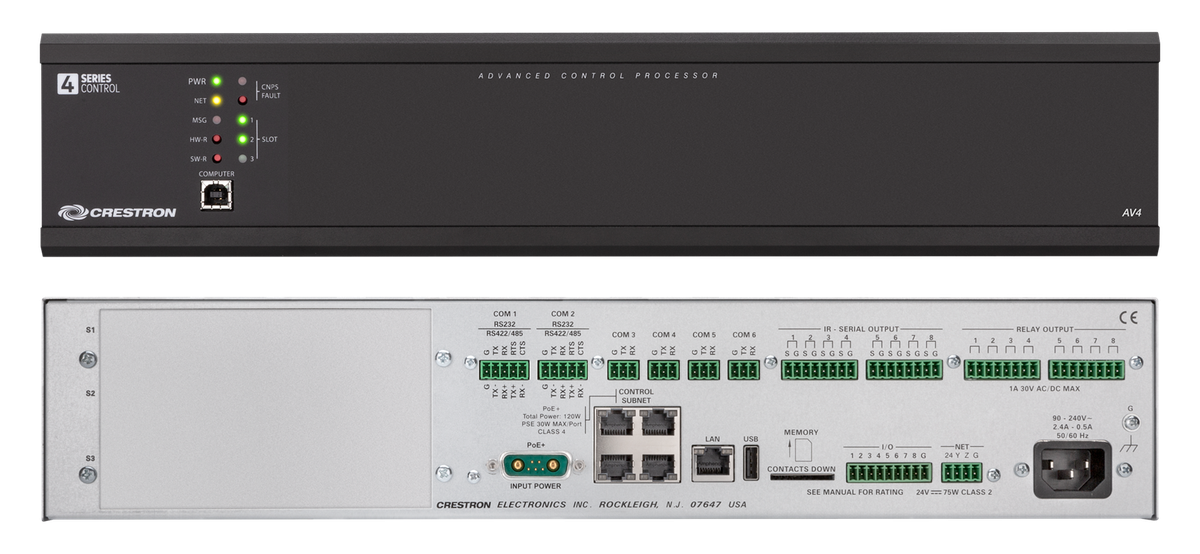This screenshot has width=1200, height=554.
Task: Click the Crestron logo on front panel
Action: click(117, 212)
